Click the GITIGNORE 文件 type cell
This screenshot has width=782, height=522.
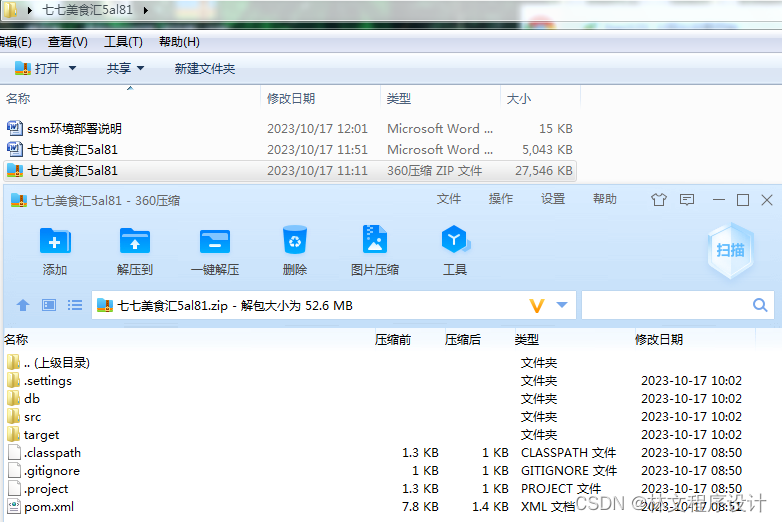(569, 471)
